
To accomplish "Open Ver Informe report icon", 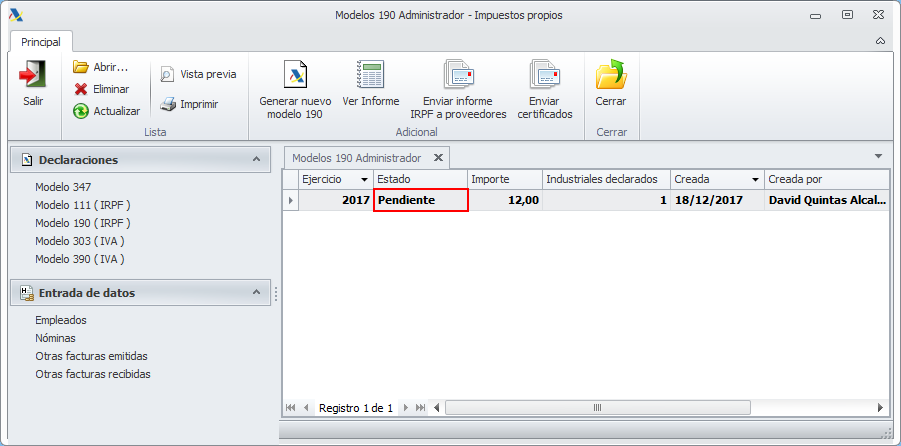I will coord(371,75).
